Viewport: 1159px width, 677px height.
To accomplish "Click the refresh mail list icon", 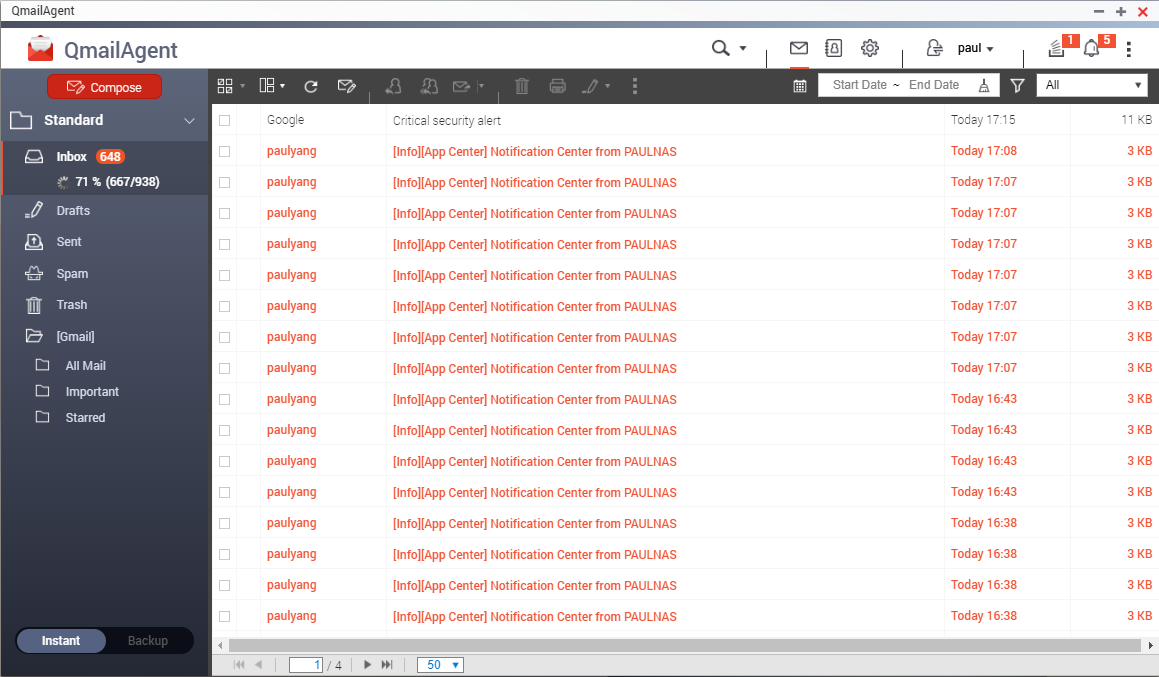I will (311, 86).
